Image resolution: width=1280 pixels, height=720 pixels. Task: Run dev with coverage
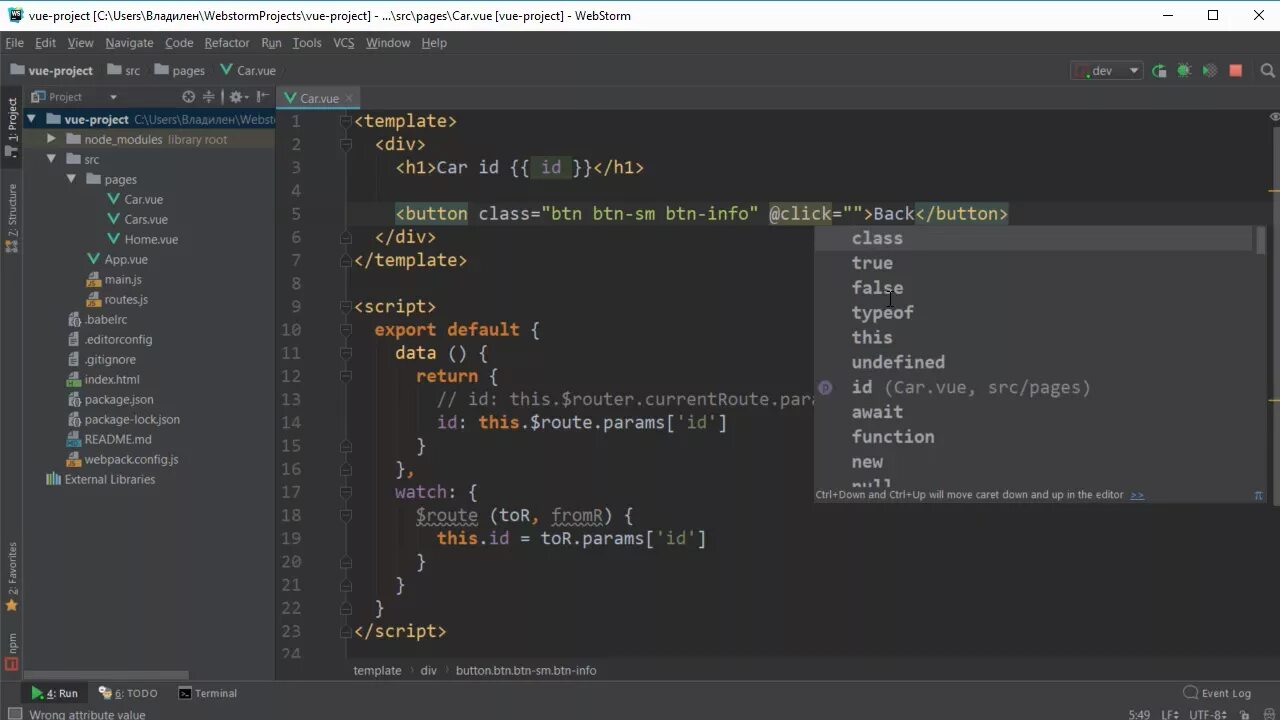(x=1209, y=70)
